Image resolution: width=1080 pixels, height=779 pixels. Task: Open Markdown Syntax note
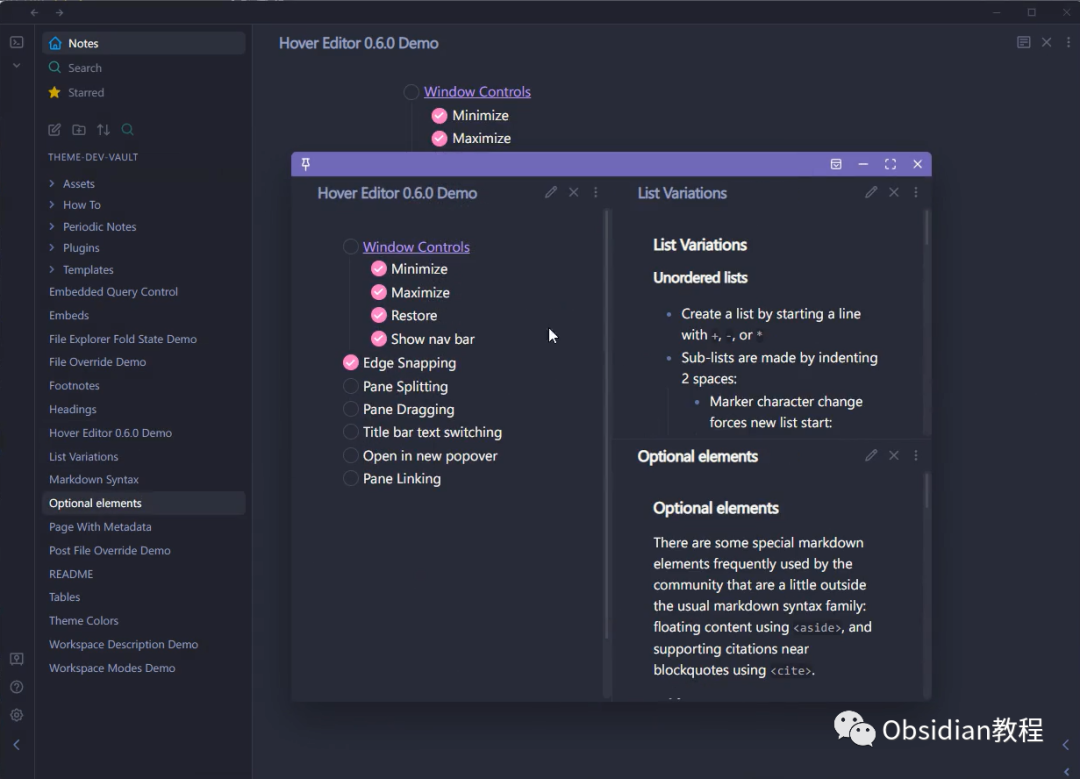pyautogui.click(x=94, y=479)
